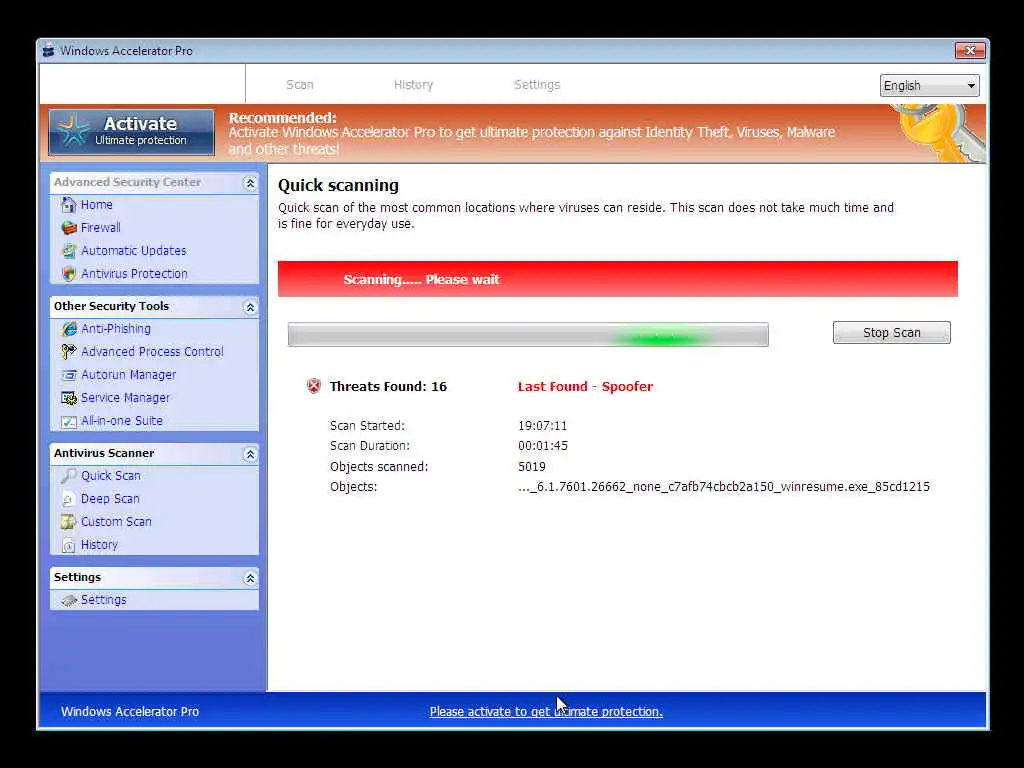Open the Deep Scan link
Image resolution: width=1024 pixels, height=768 pixels.
tap(110, 499)
